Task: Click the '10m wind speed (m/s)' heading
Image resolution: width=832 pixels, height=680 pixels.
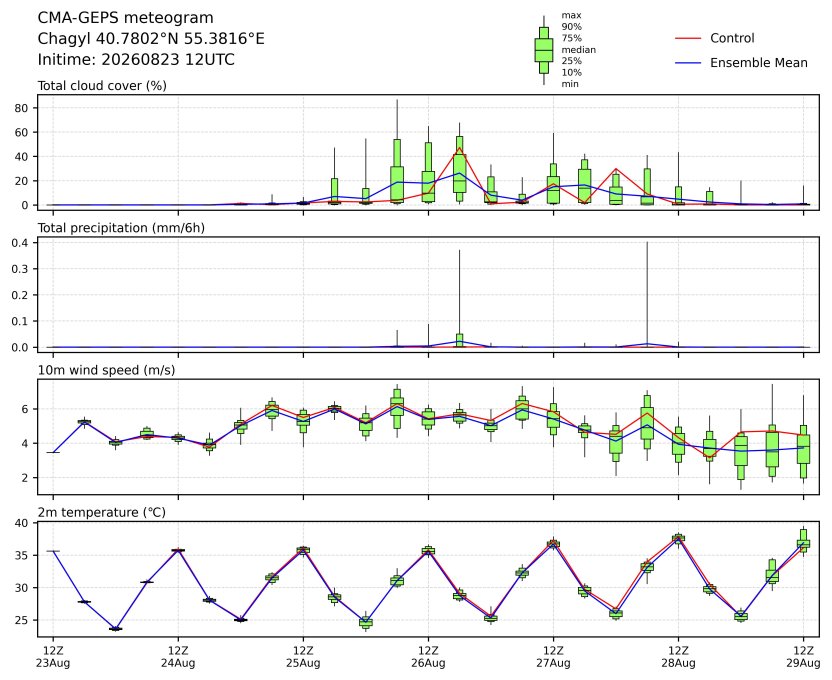Action: pyautogui.click(x=106, y=370)
